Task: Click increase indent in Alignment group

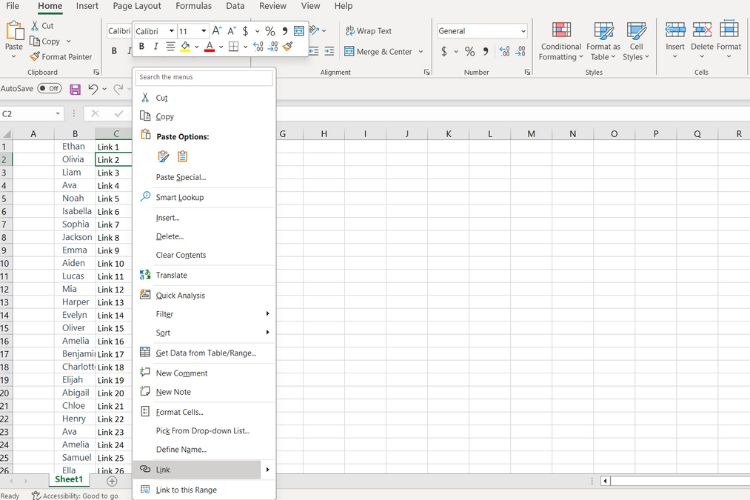Action: [329, 51]
